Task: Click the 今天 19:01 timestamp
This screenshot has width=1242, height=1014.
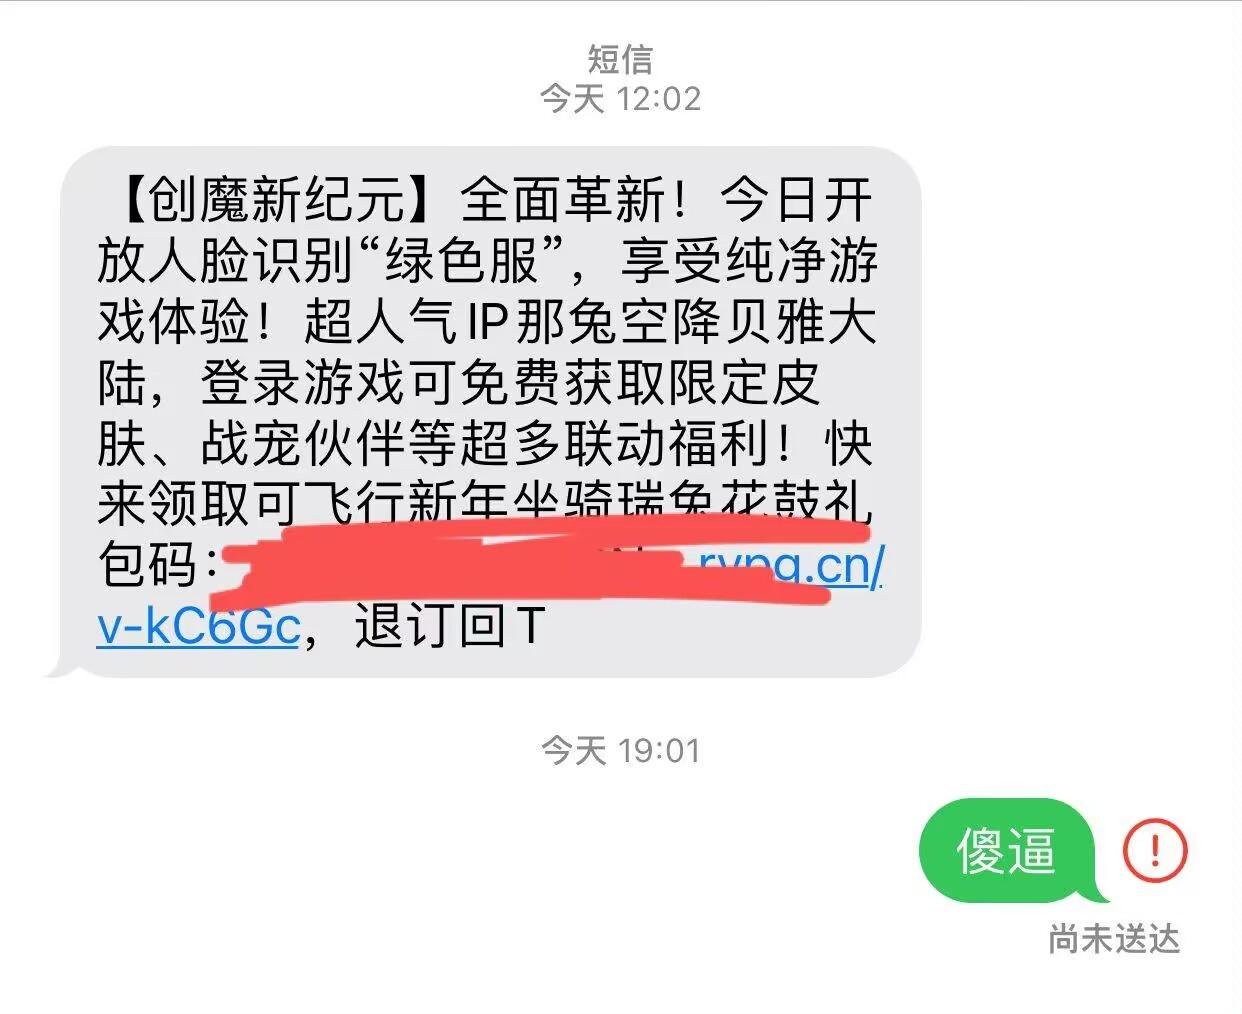Action: coord(620,750)
